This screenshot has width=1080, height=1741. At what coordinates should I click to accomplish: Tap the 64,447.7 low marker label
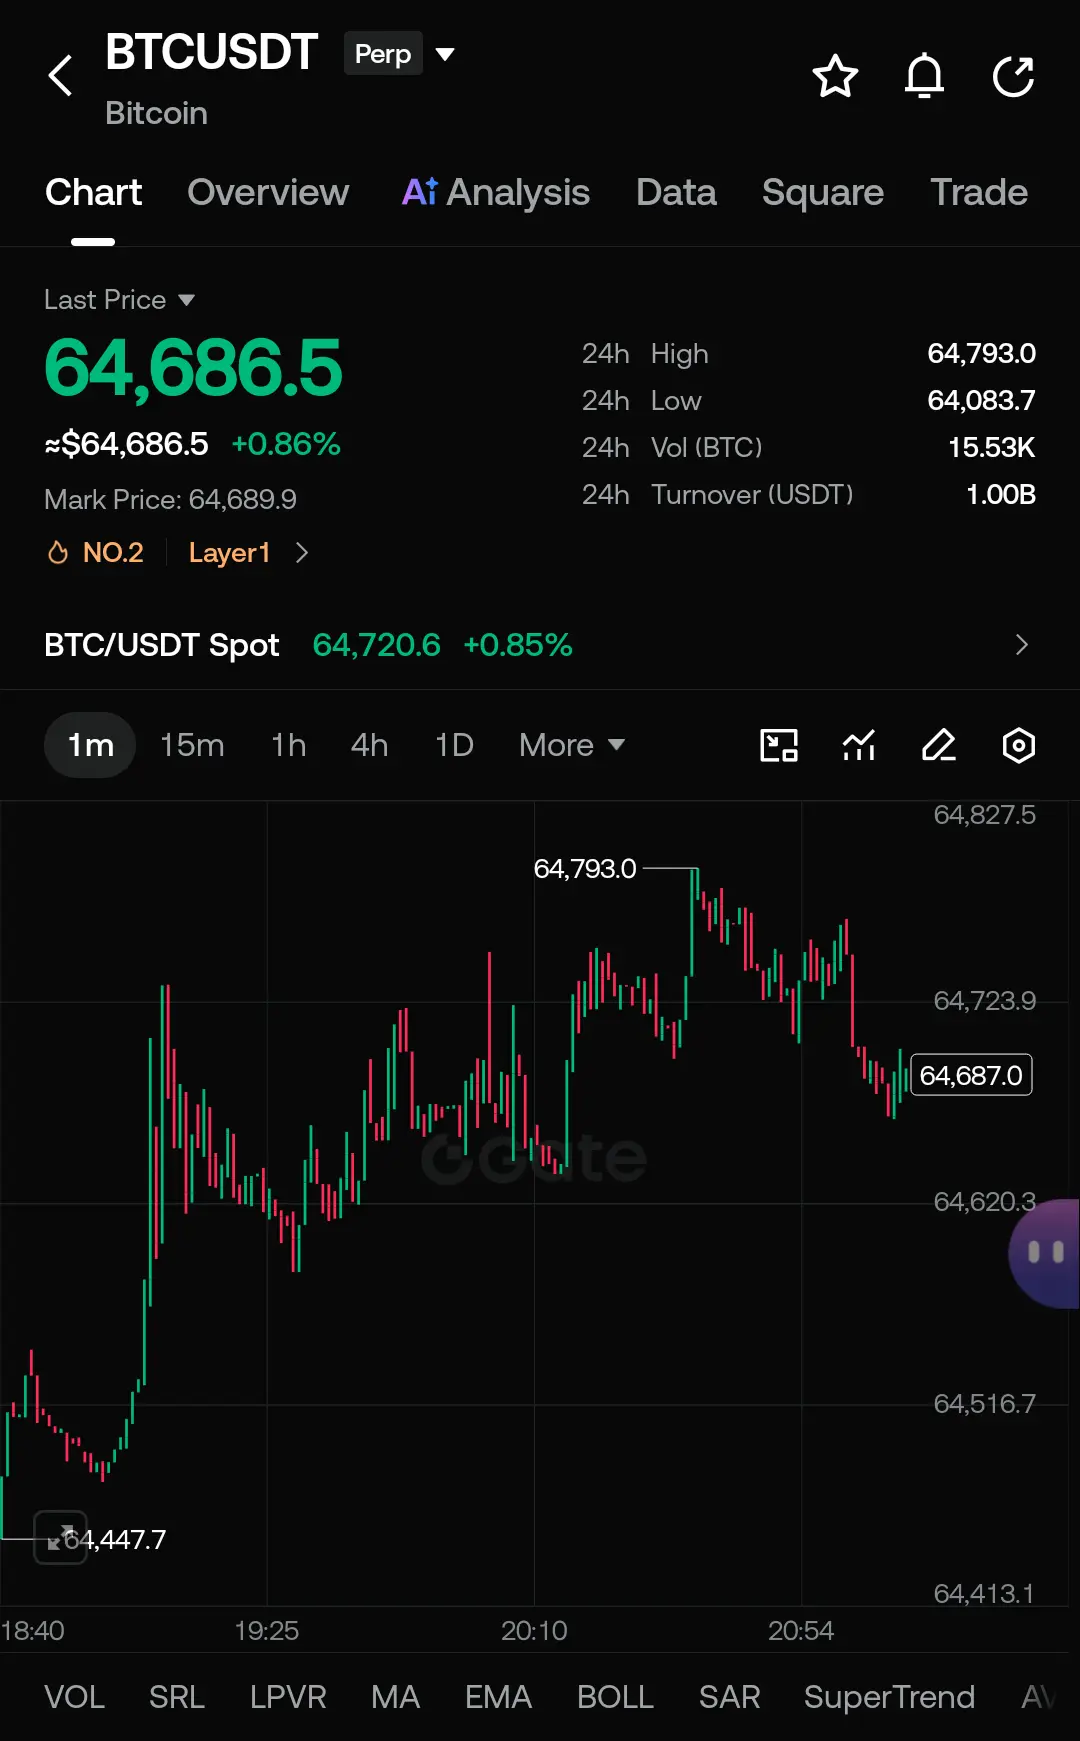tap(115, 1539)
